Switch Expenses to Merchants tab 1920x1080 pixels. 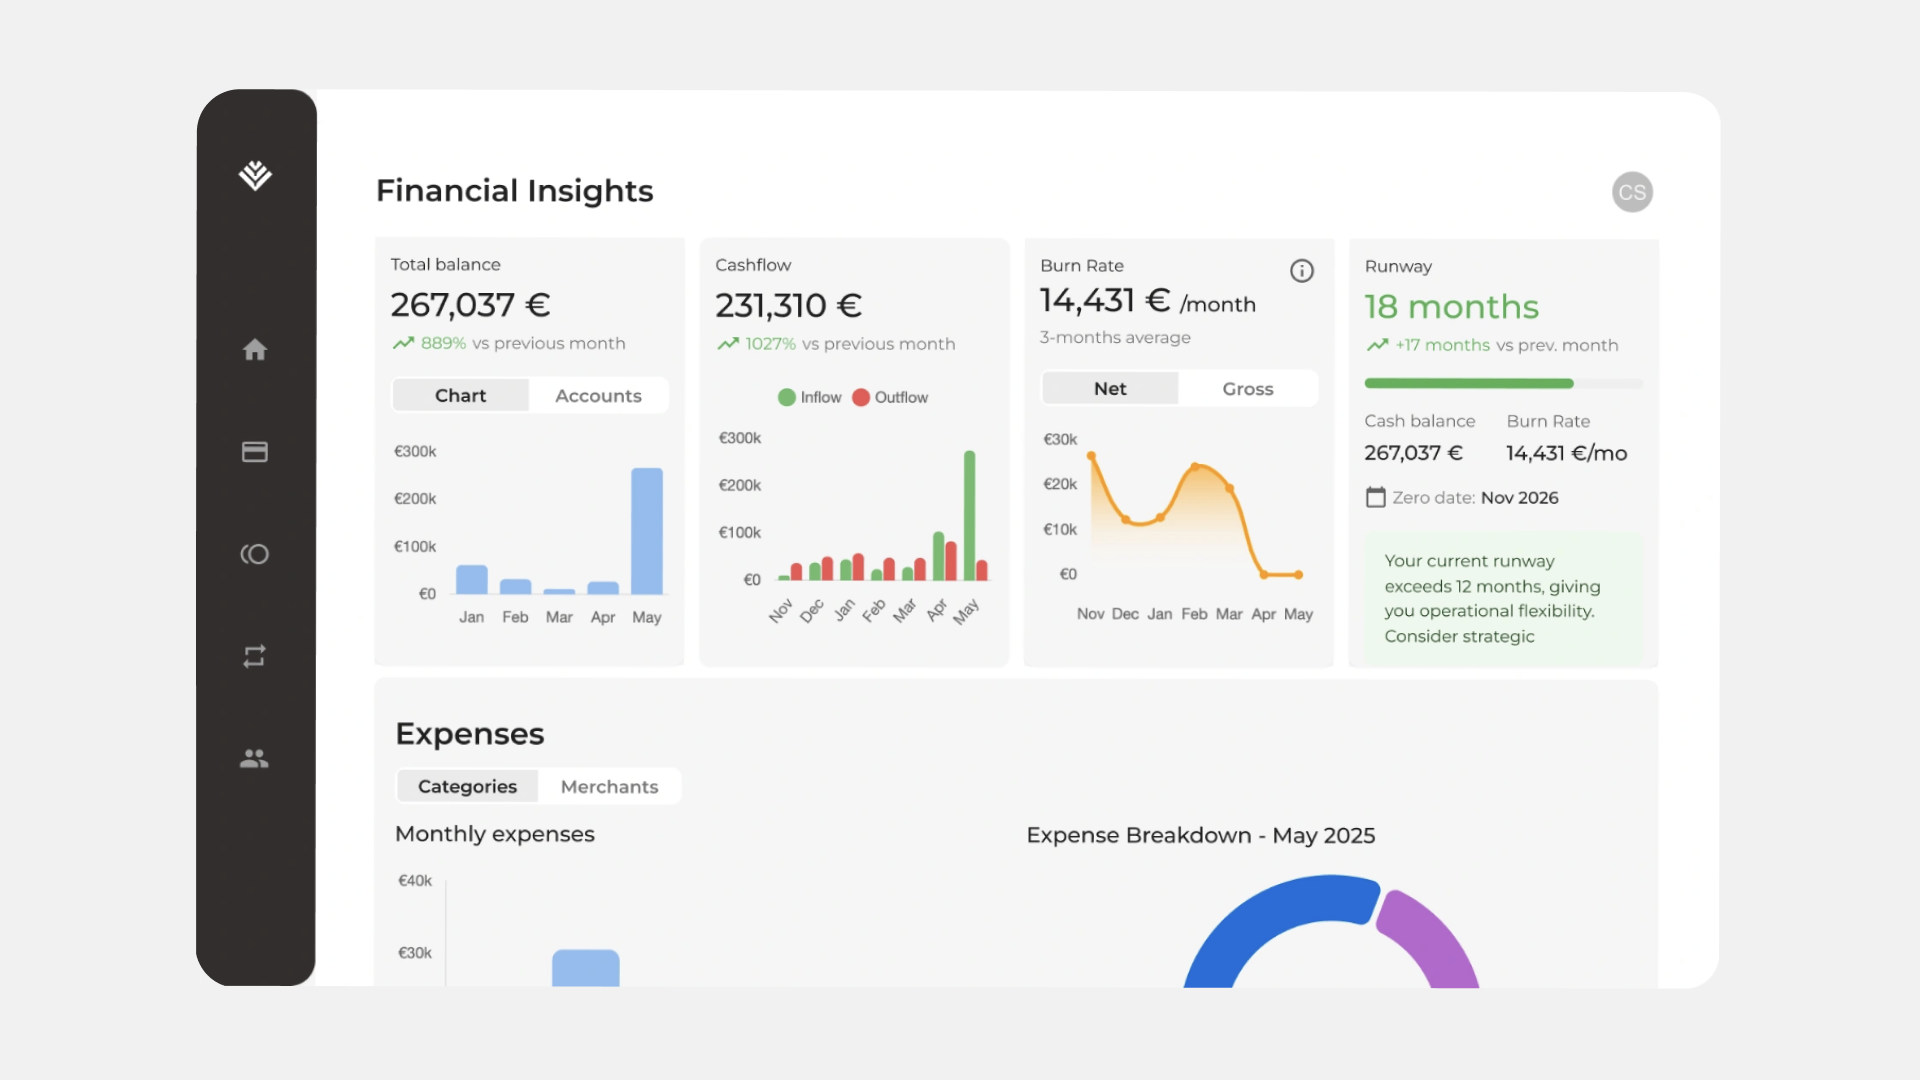(x=609, y=787)
